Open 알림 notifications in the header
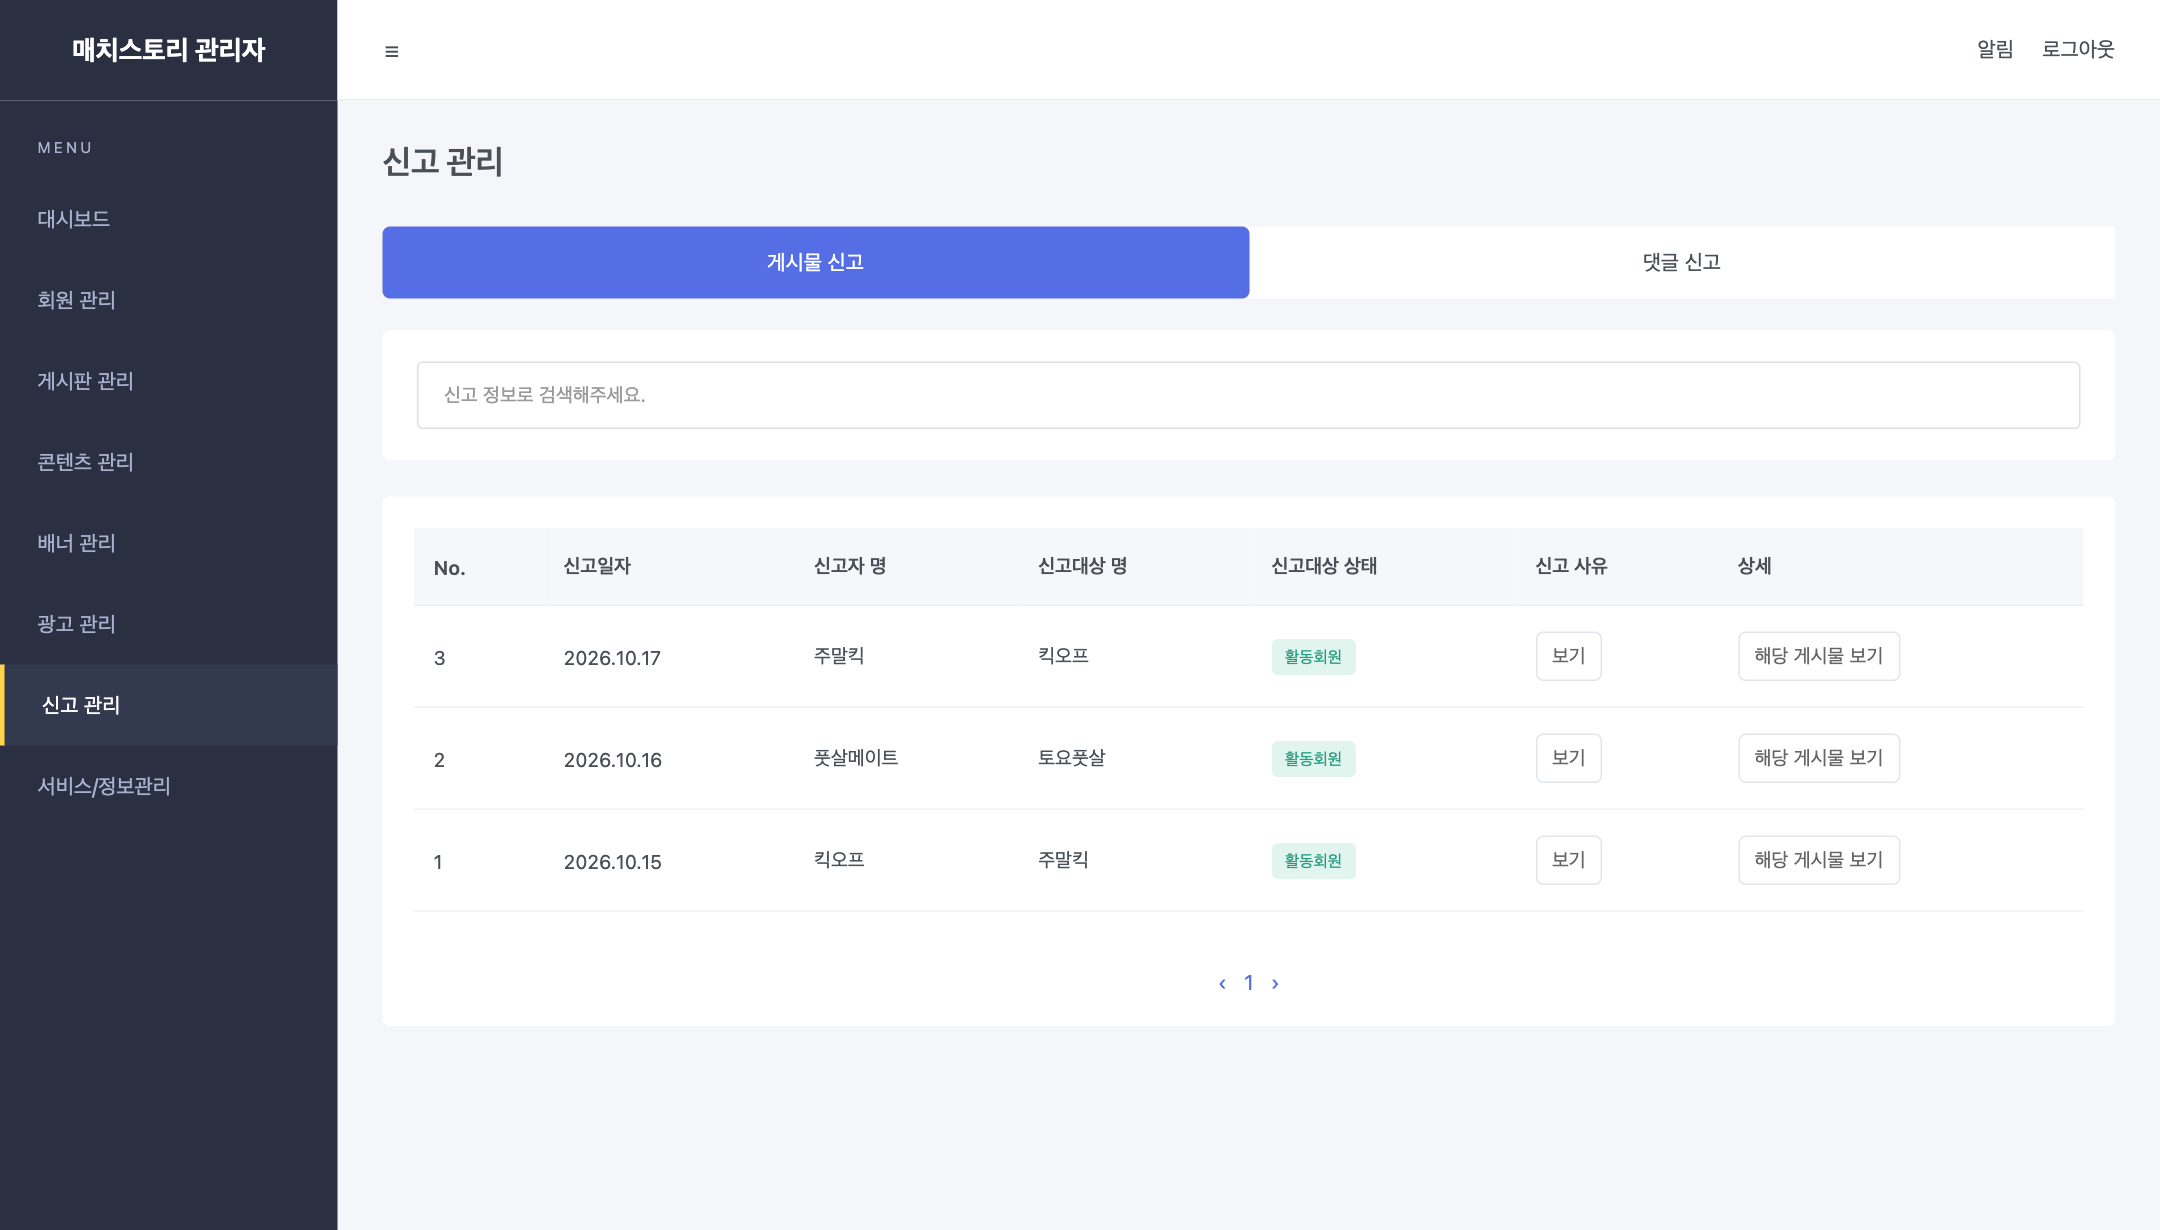 point(1995,49)
